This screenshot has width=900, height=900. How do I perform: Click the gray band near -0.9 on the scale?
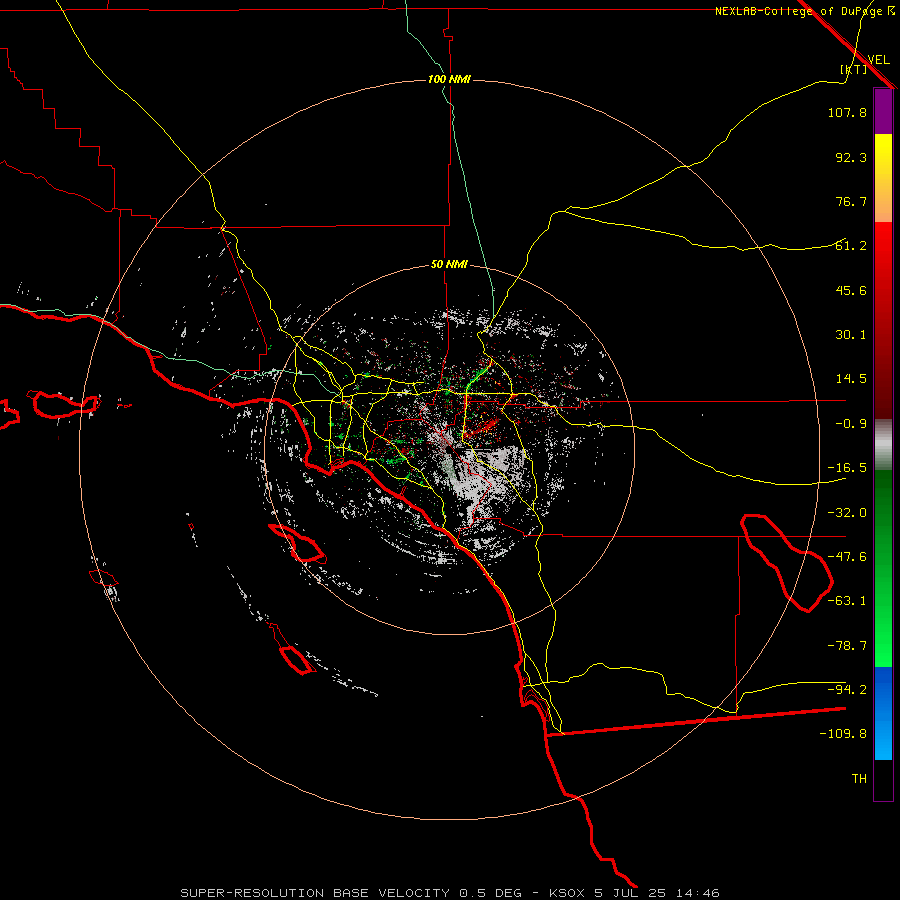[x=883, y=445]
